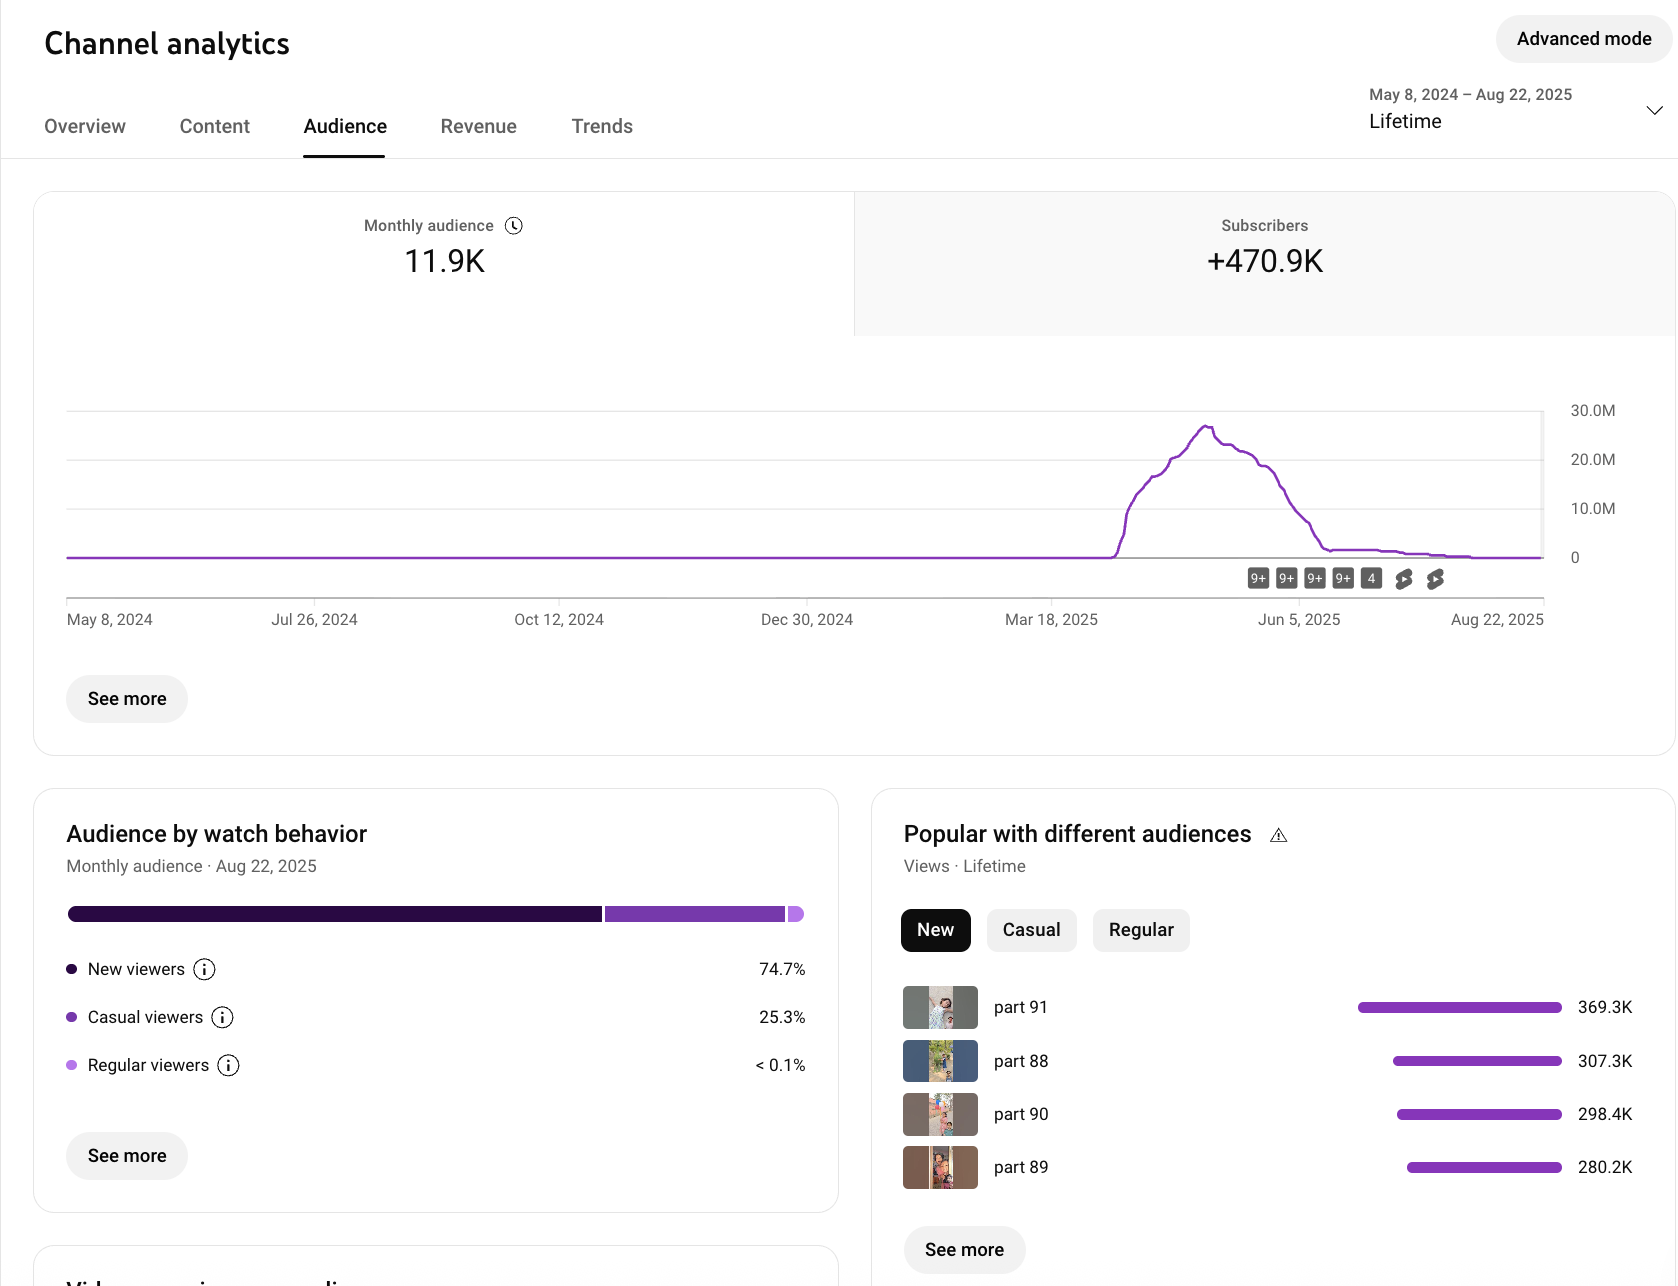Viewport: 1678px width, 1286px height.
Task: Click the Casual viewers legend dot
Action: 72,1017
